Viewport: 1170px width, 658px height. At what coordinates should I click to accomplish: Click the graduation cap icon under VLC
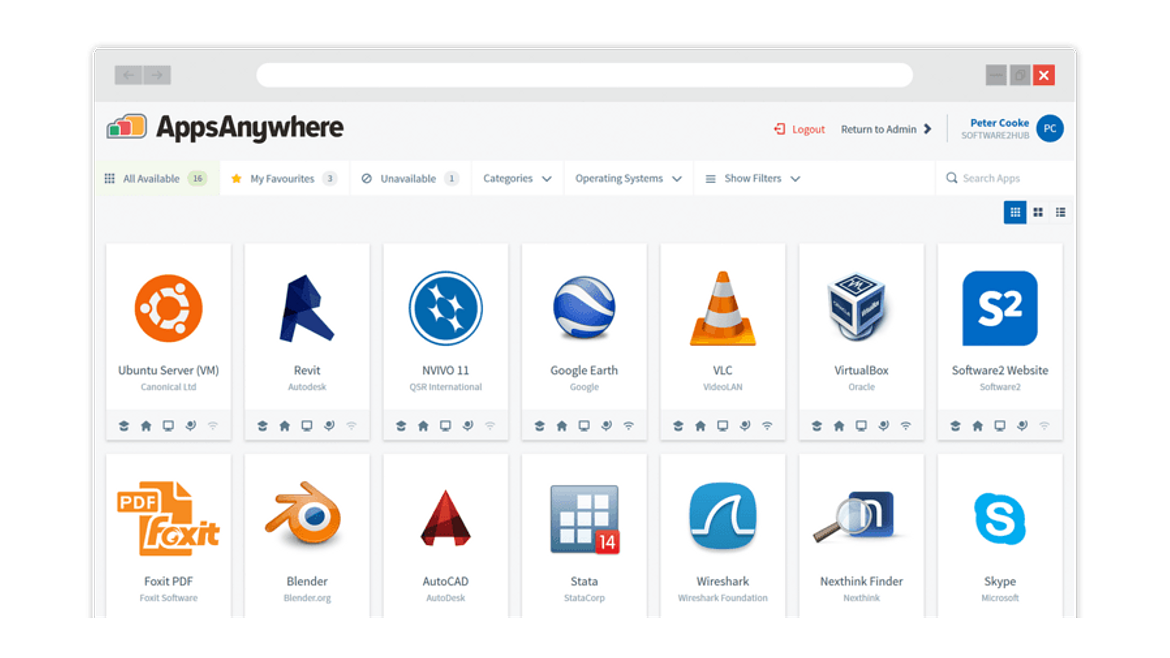(x=678, y=426)
